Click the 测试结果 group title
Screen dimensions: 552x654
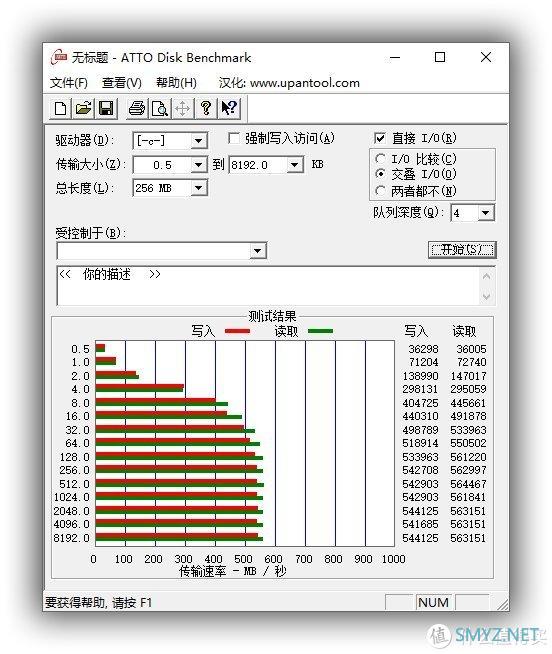coord(272,316)
